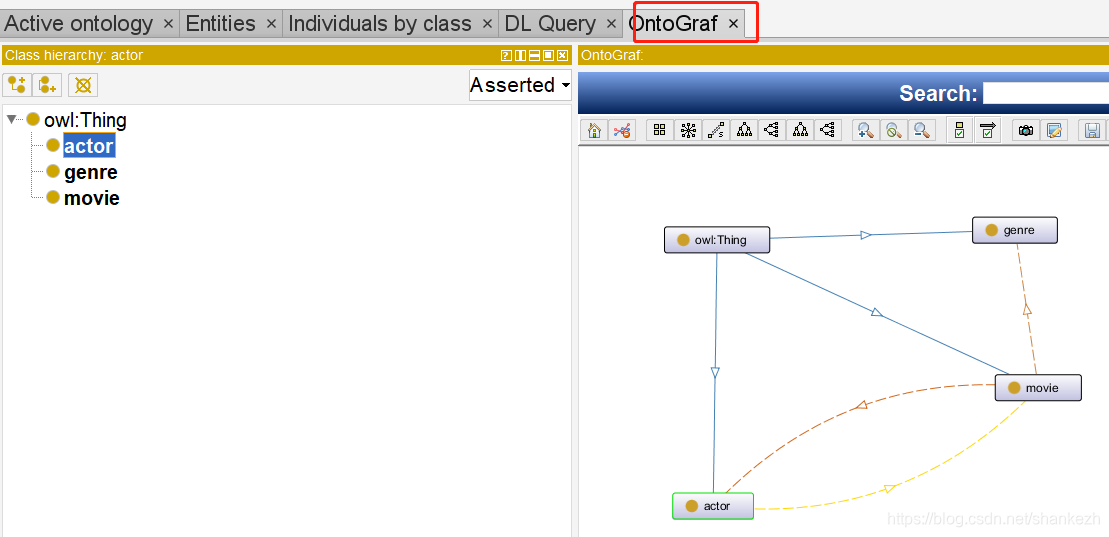Zoom in on the OntoGraf graph

click(x=865, y=130)
